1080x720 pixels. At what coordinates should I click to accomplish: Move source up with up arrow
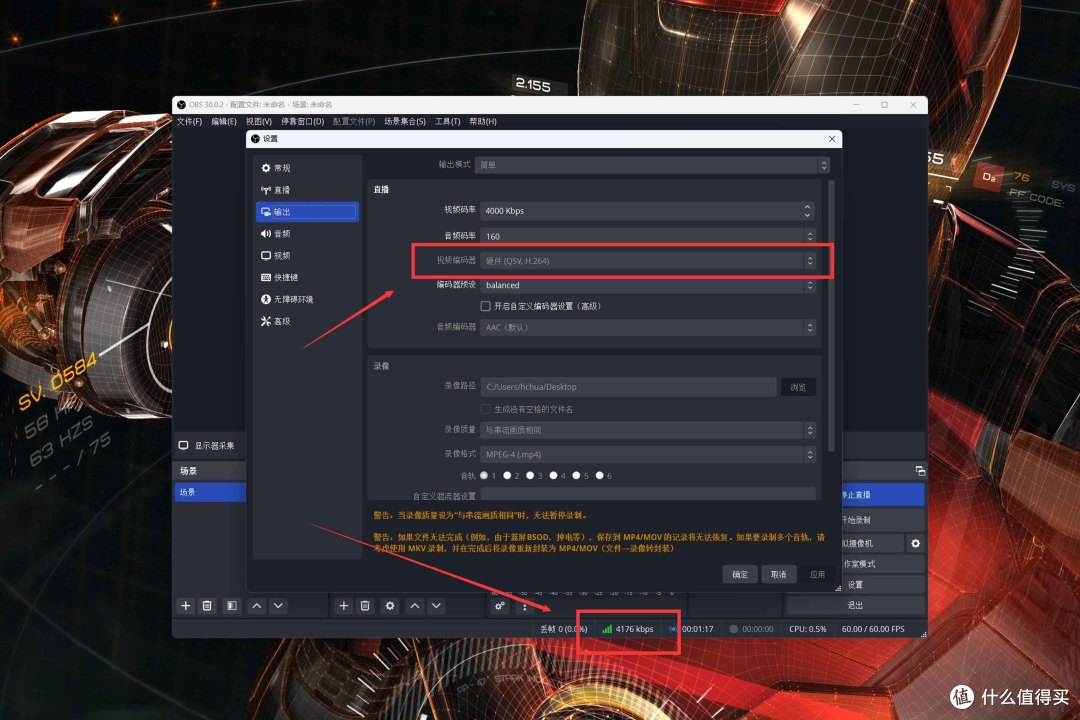pos(415,606)
